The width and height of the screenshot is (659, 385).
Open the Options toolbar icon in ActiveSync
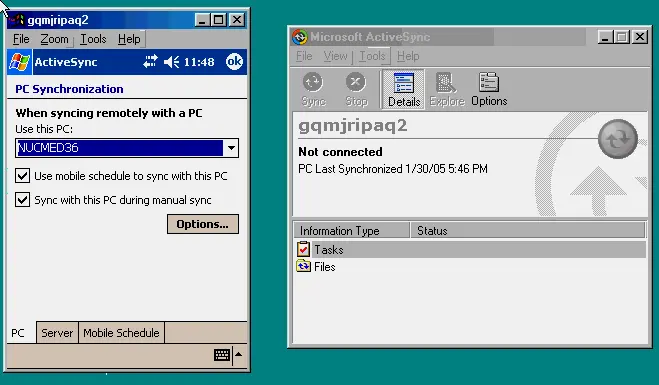coord(489,90)
